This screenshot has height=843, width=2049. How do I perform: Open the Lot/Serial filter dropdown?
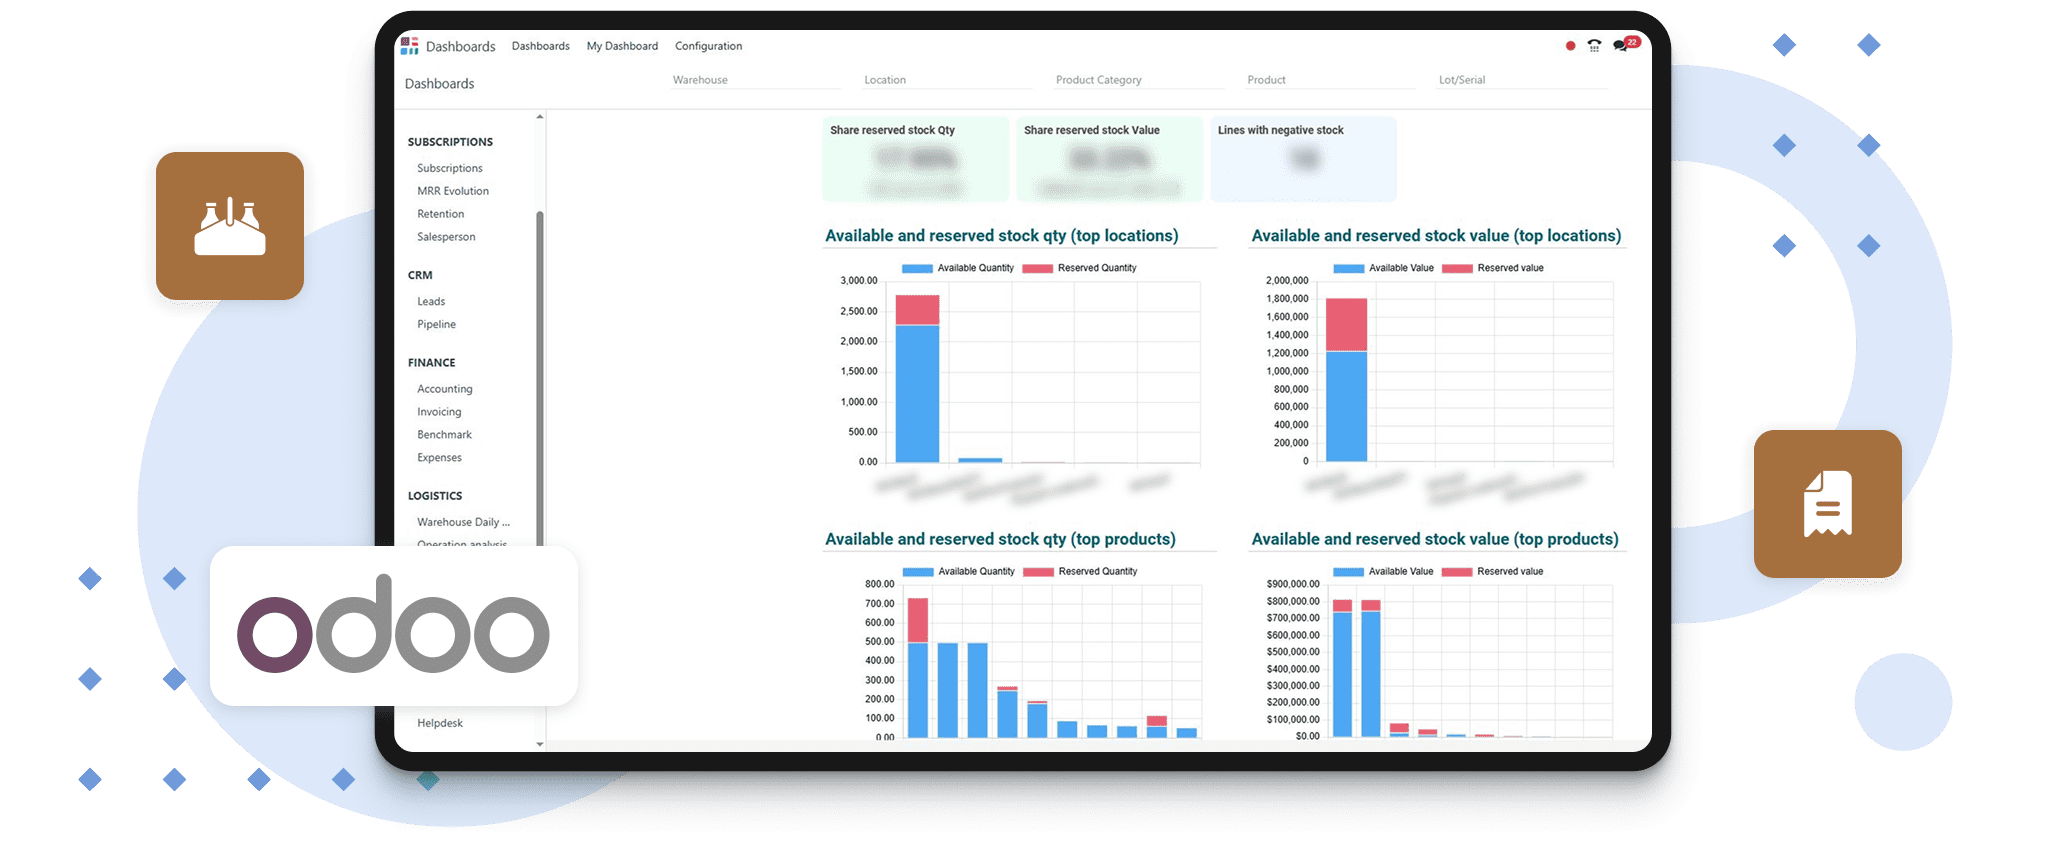[1521, 80]
